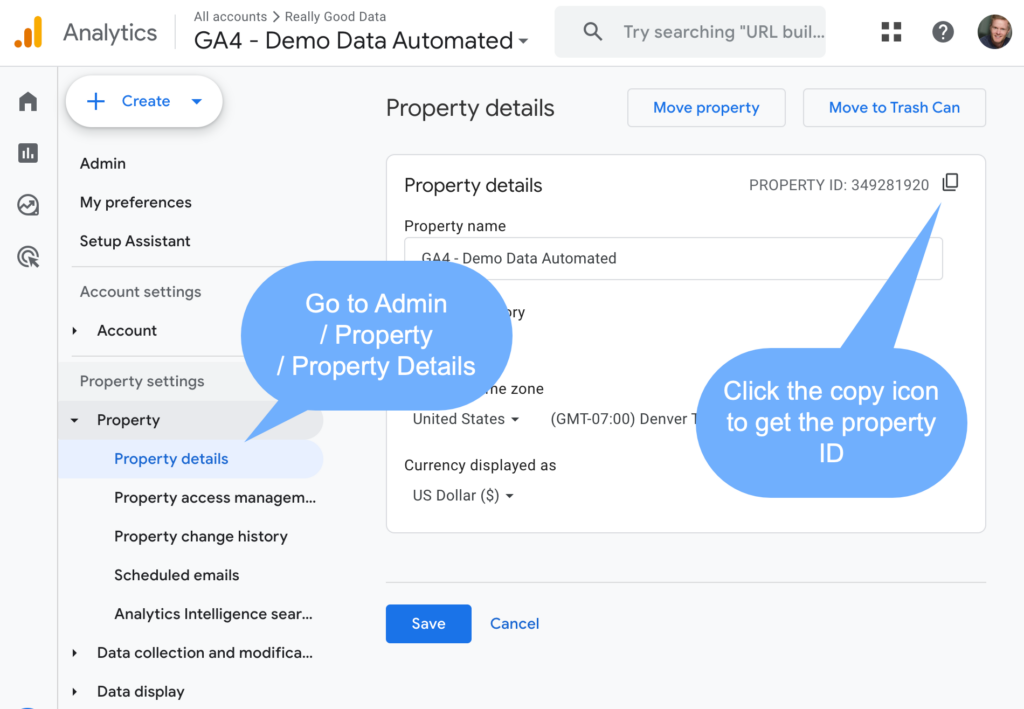Open the US Dollar ($) currency dropdown
Screen dimensions: 1024x709
pyautogui.click(x=463, y=496)
